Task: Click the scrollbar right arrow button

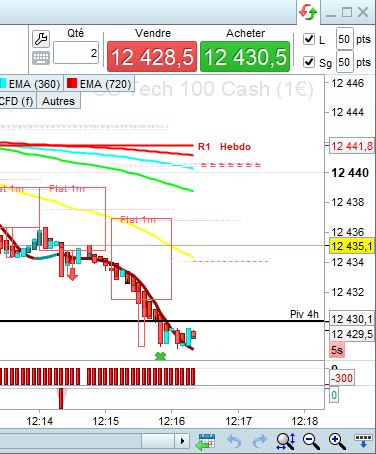Action: (x=182, y=441)
